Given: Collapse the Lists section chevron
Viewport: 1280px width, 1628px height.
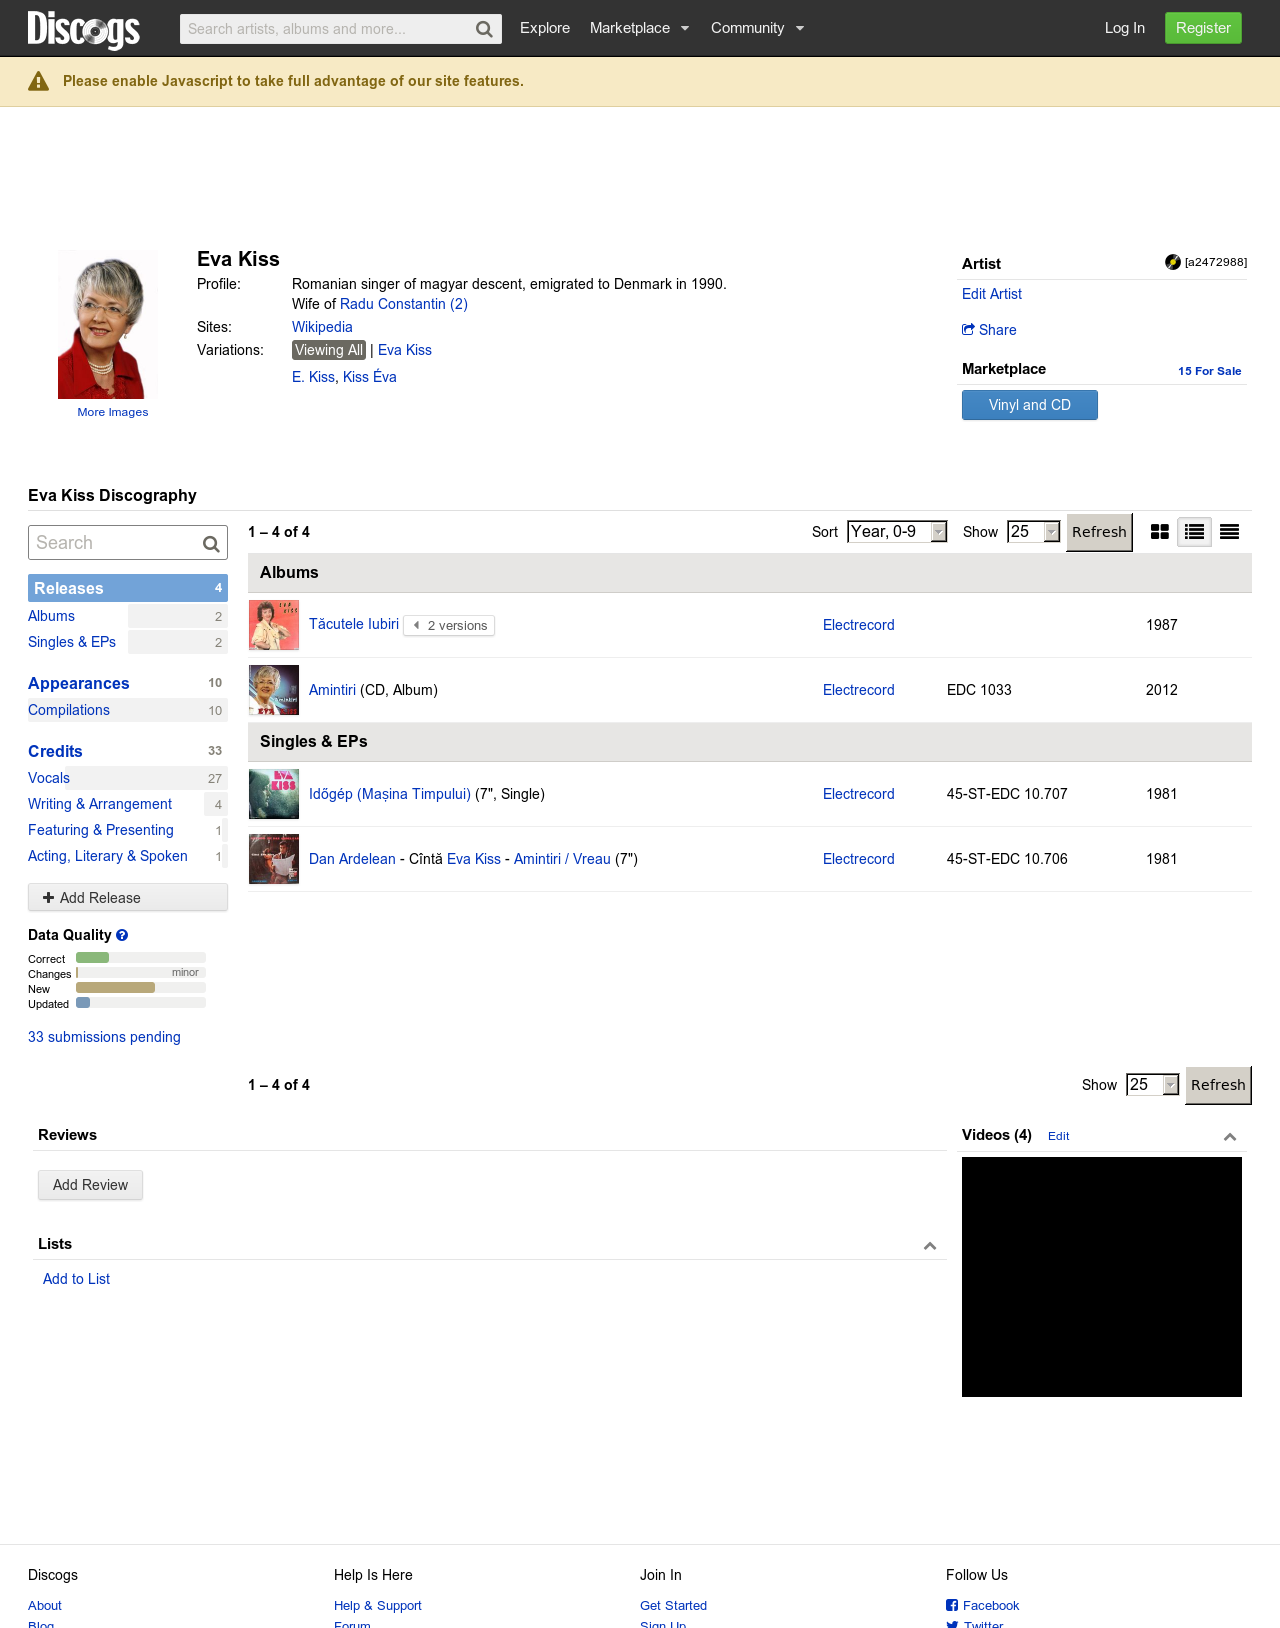Looking at the screenshot, I should 930,1245.
